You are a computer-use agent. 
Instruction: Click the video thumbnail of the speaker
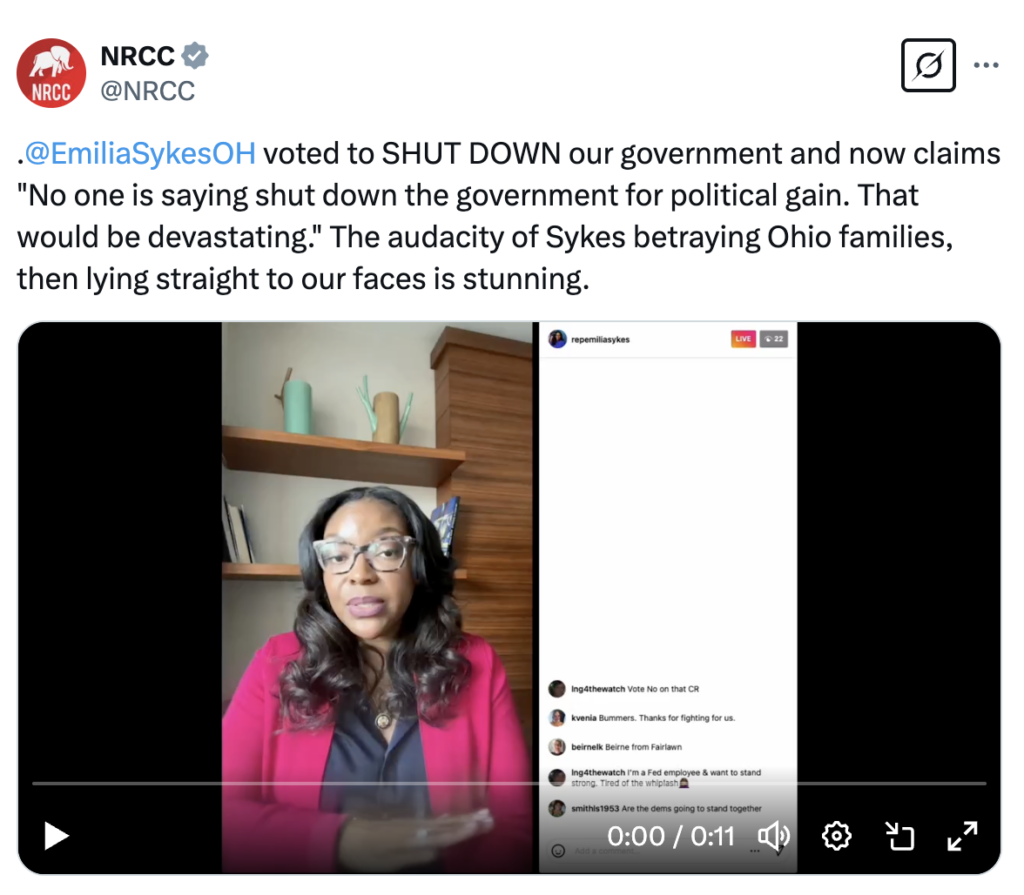(377, 597)
